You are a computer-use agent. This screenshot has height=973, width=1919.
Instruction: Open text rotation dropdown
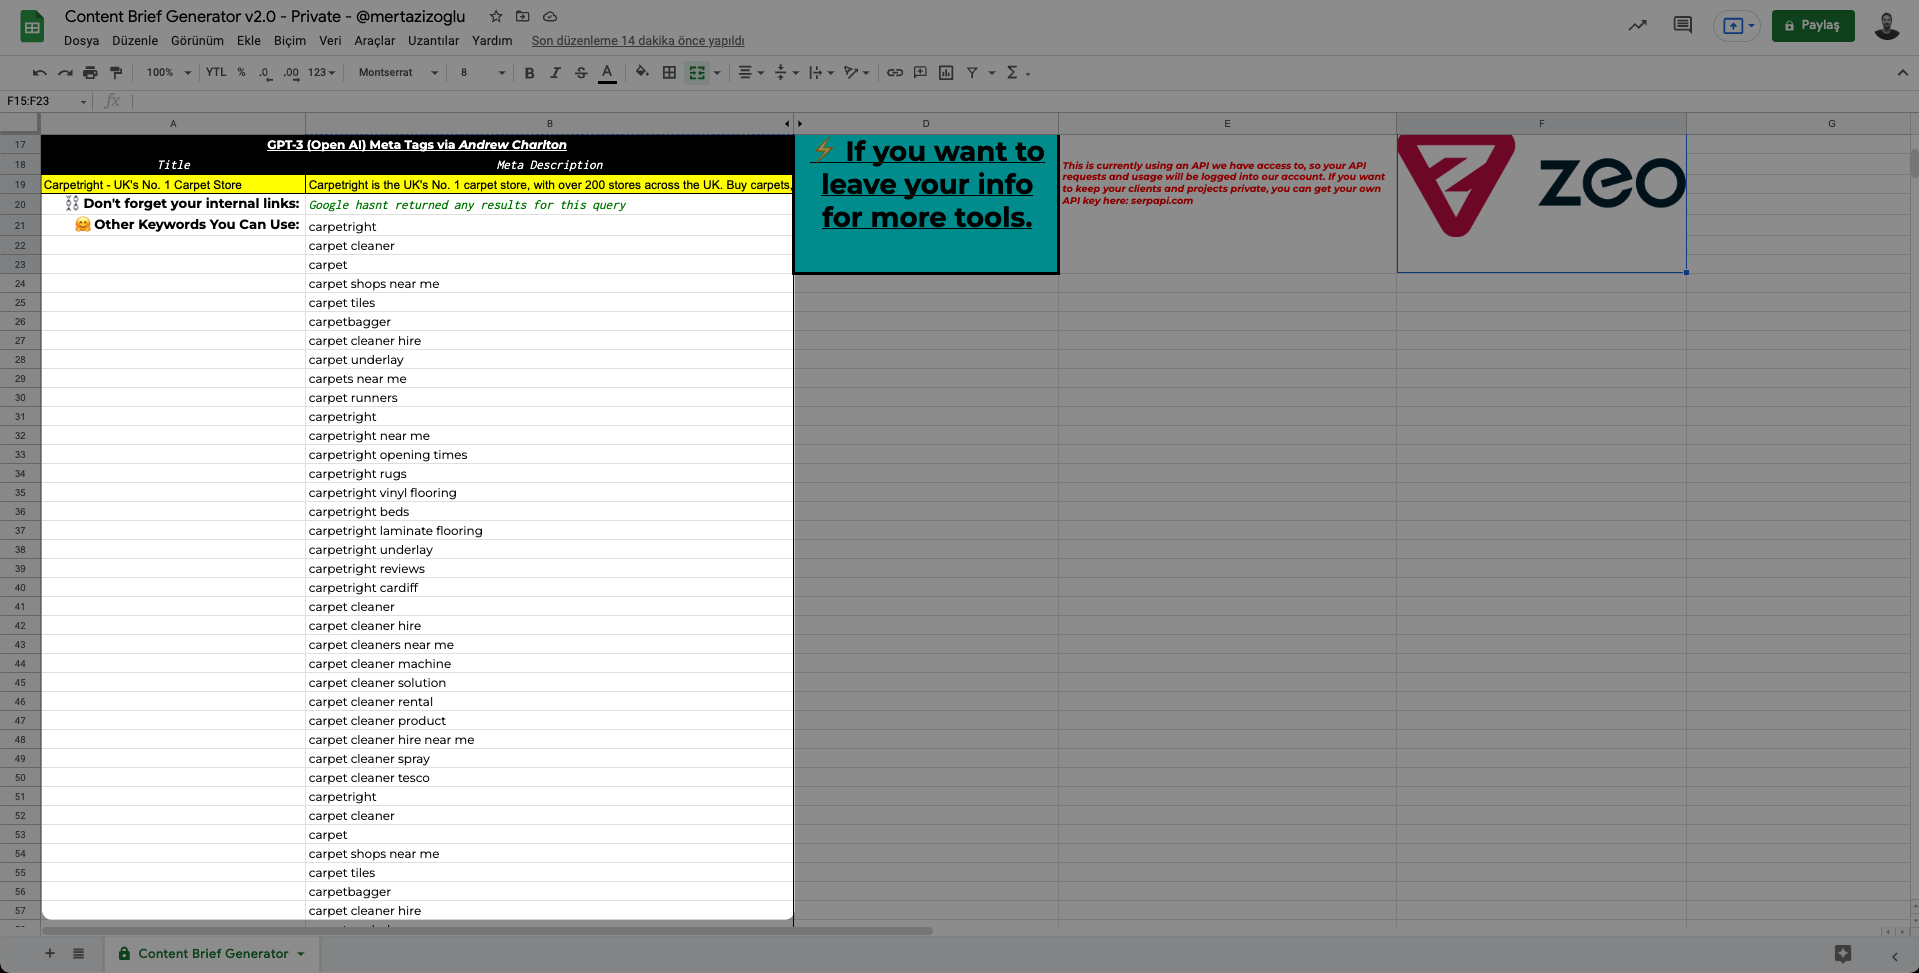857,73
